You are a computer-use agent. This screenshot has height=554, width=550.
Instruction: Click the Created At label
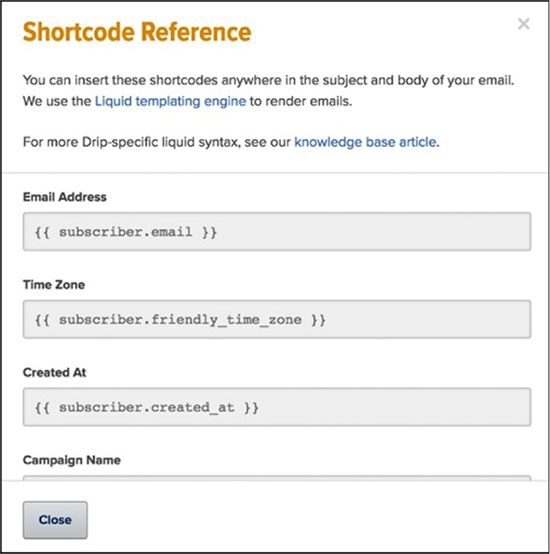[54, 372]
